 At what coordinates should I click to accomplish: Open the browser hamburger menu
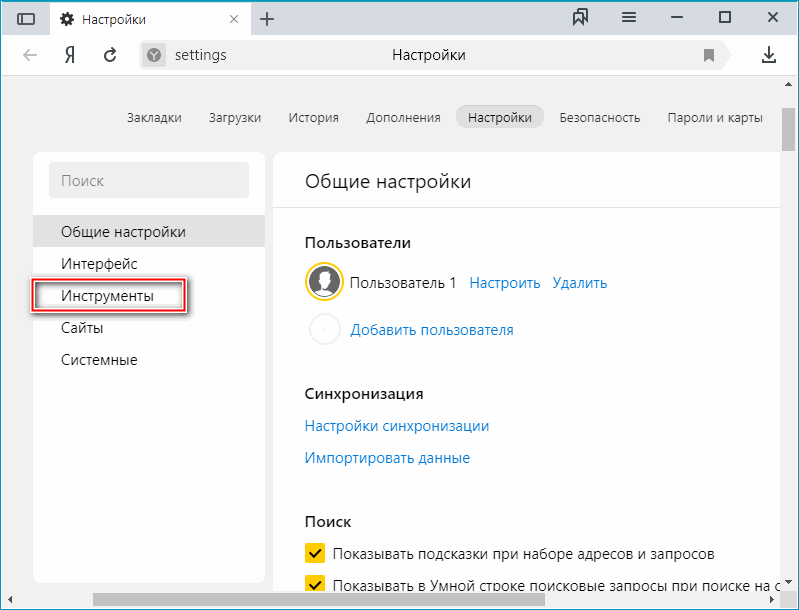tap(629, 18)
